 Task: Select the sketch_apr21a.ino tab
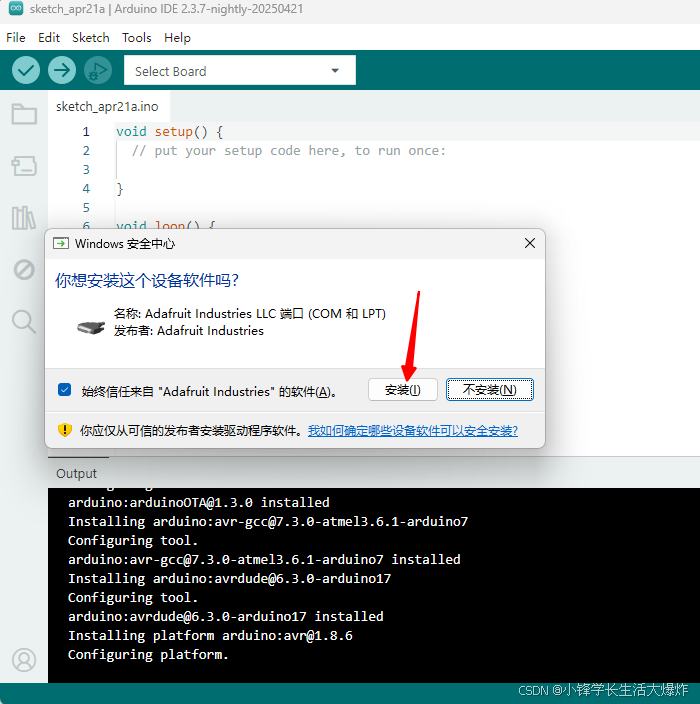pos(107,107)
